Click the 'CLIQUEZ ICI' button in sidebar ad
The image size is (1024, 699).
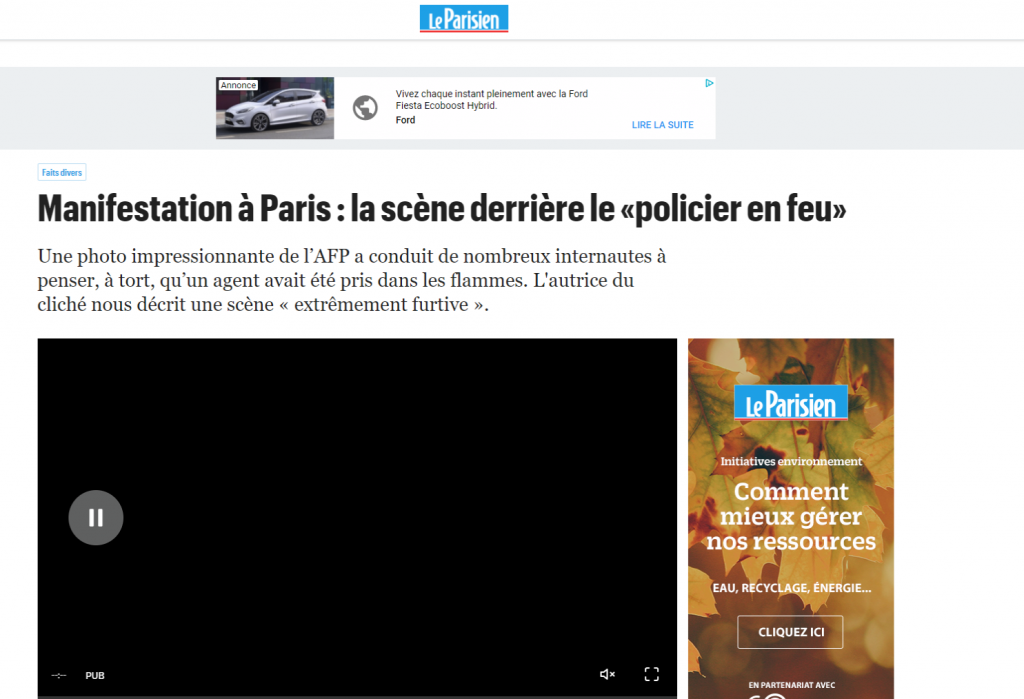tap(790, 632)
